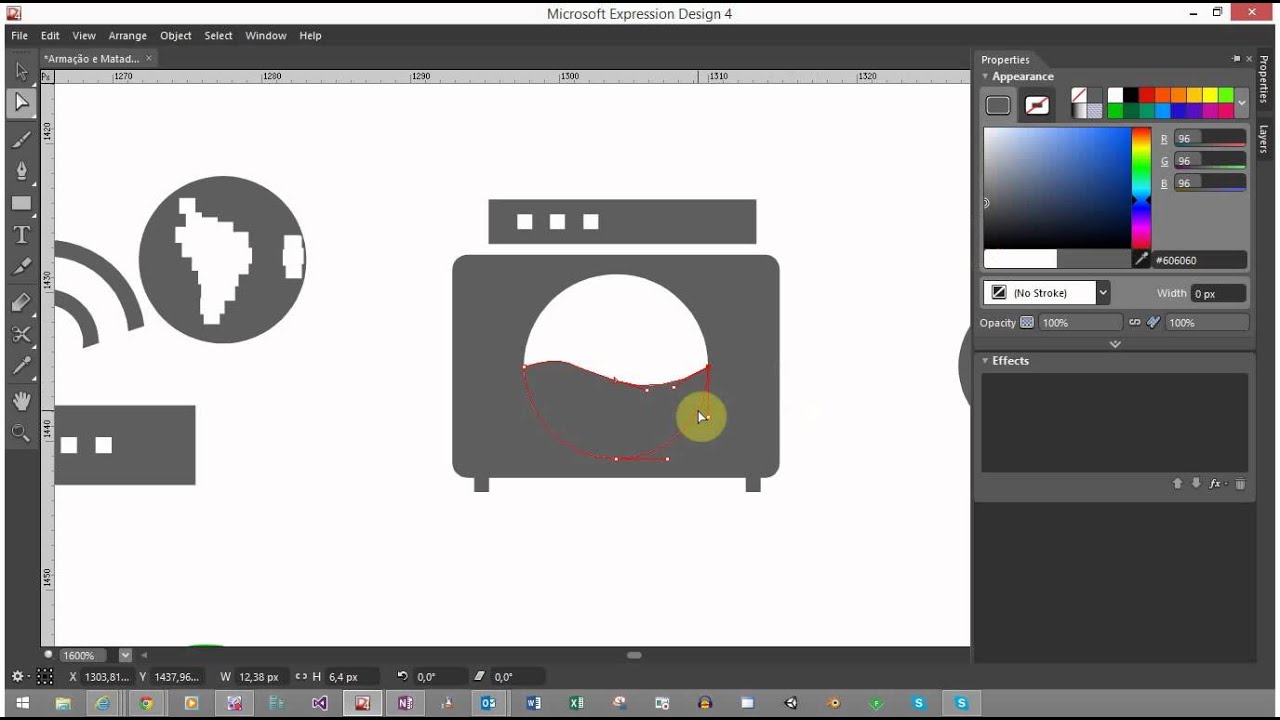The width and height of the screenshot is (1280, 720).
Task: Open the fx Add Effect menu
Action: (1217, 484)
